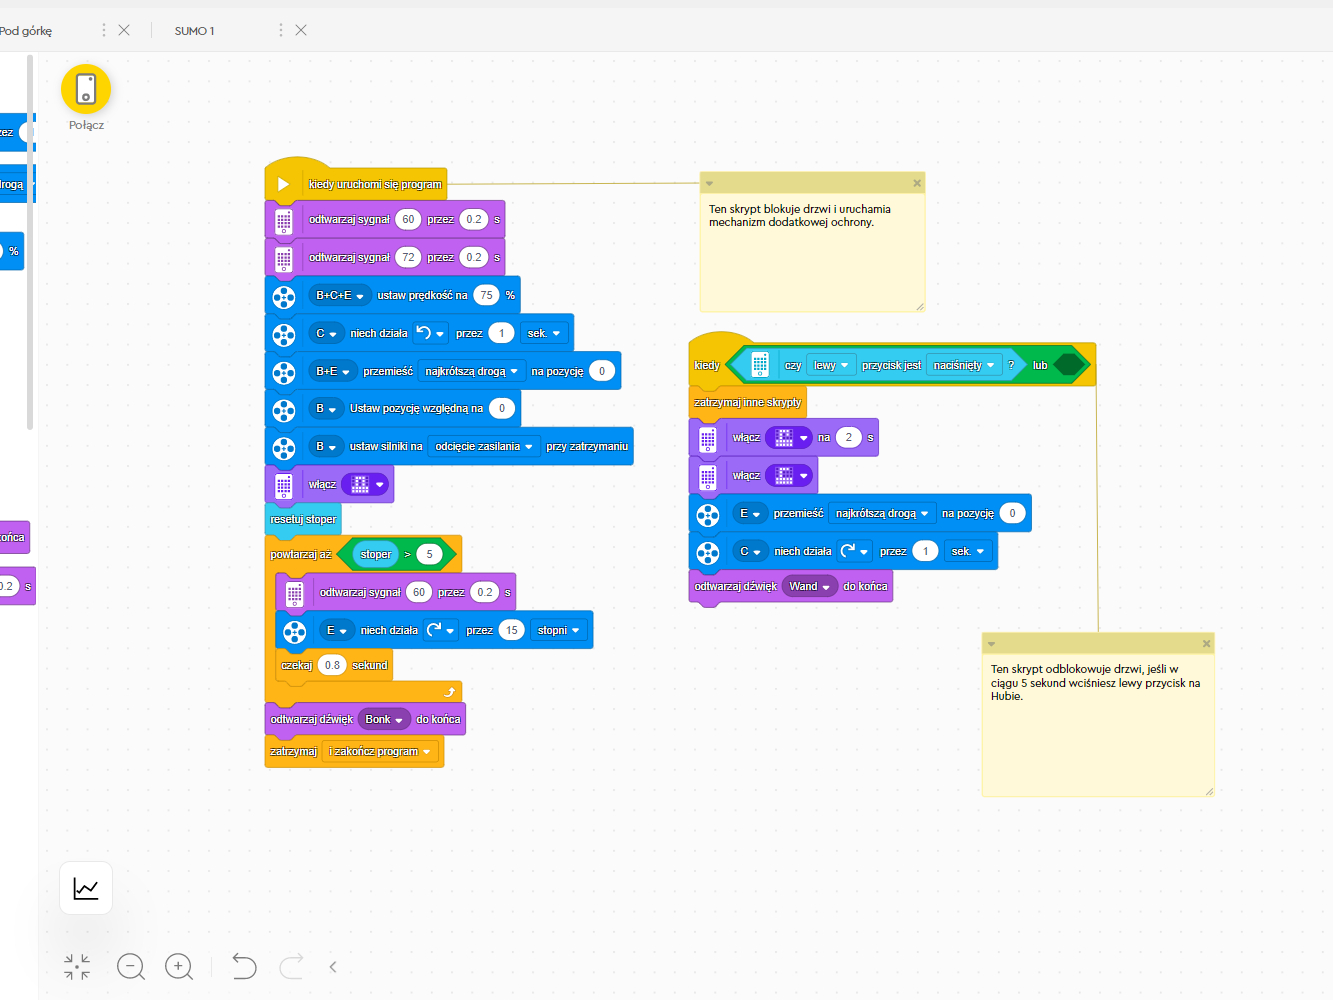Undo the last action
Viewport: 1333px width, 1000px height.
tap(244, 966)
